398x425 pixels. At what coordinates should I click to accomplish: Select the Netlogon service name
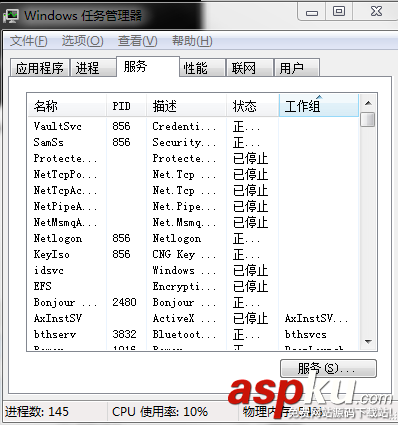click(x=58, y=238)
